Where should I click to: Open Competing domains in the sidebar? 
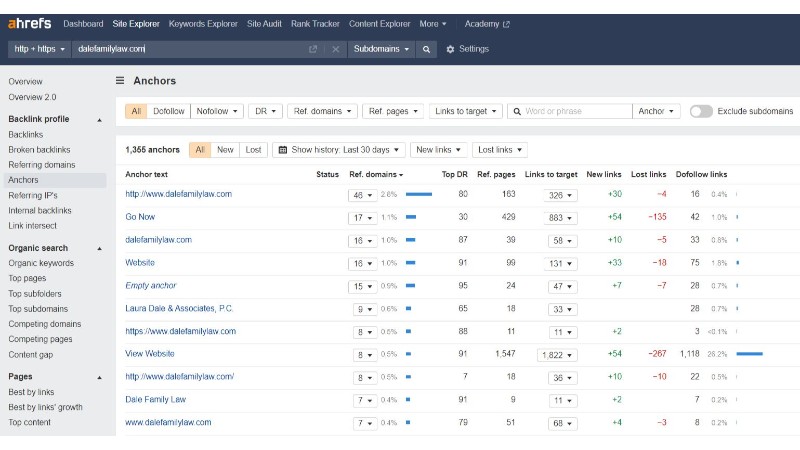tap(44, 324)
